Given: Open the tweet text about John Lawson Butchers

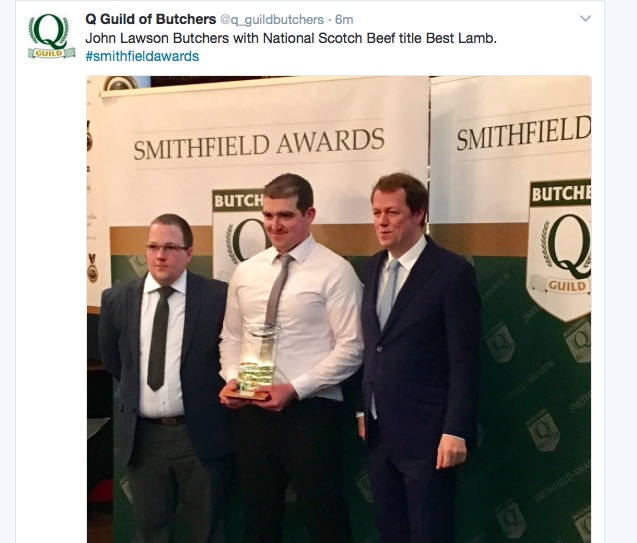Looking at the screenshot, I should pos(291,38).
